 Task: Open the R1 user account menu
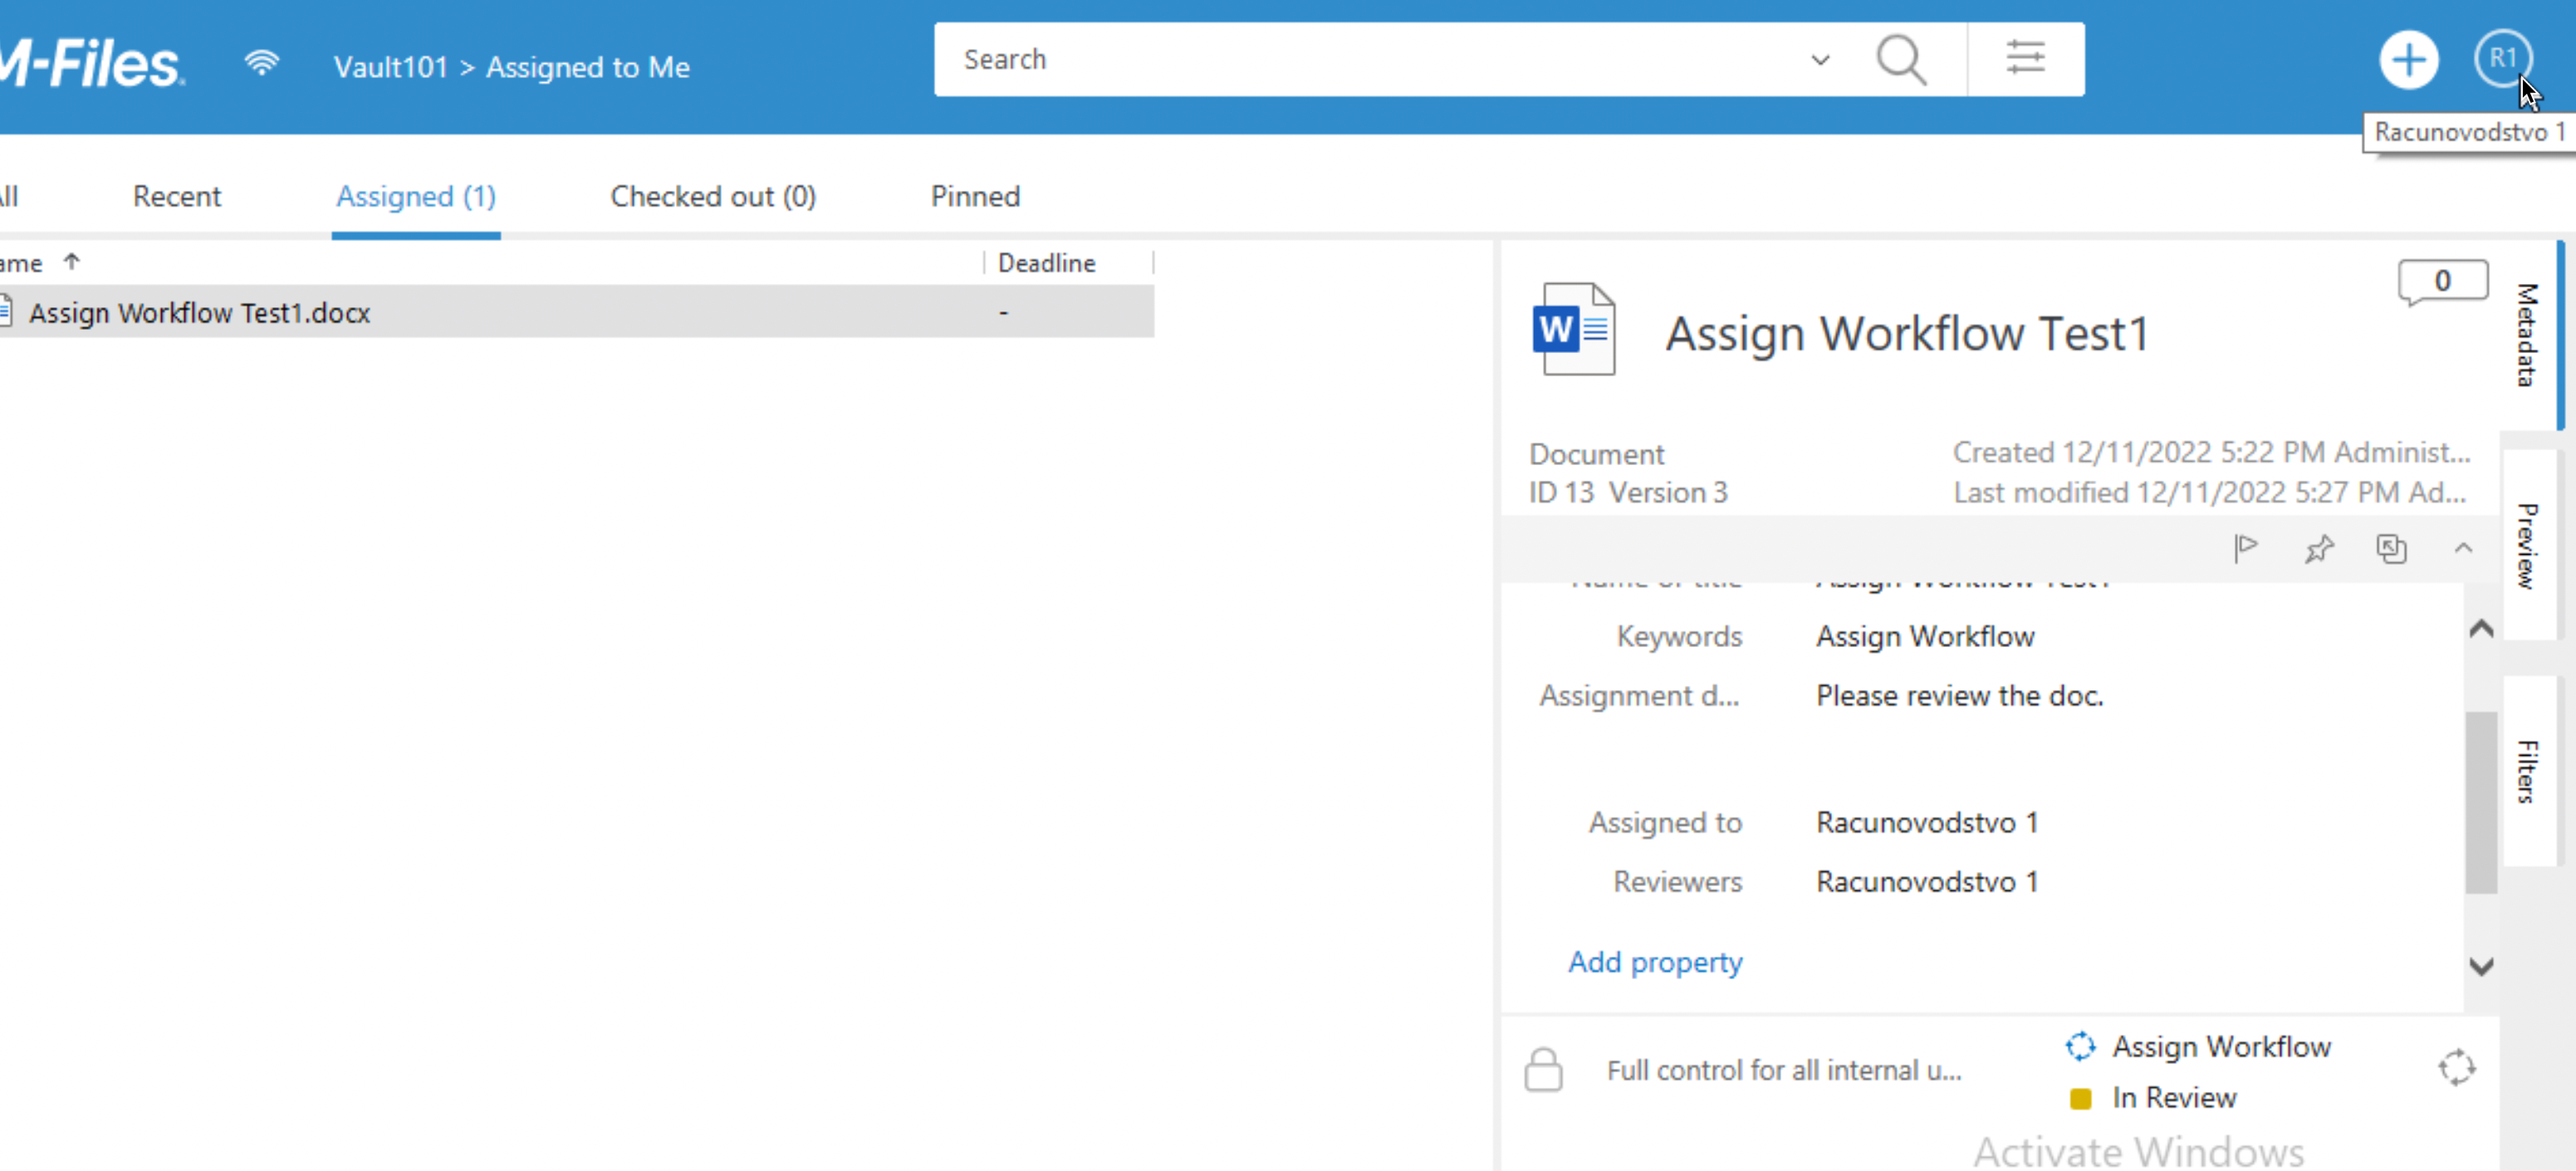[2502, 59]
